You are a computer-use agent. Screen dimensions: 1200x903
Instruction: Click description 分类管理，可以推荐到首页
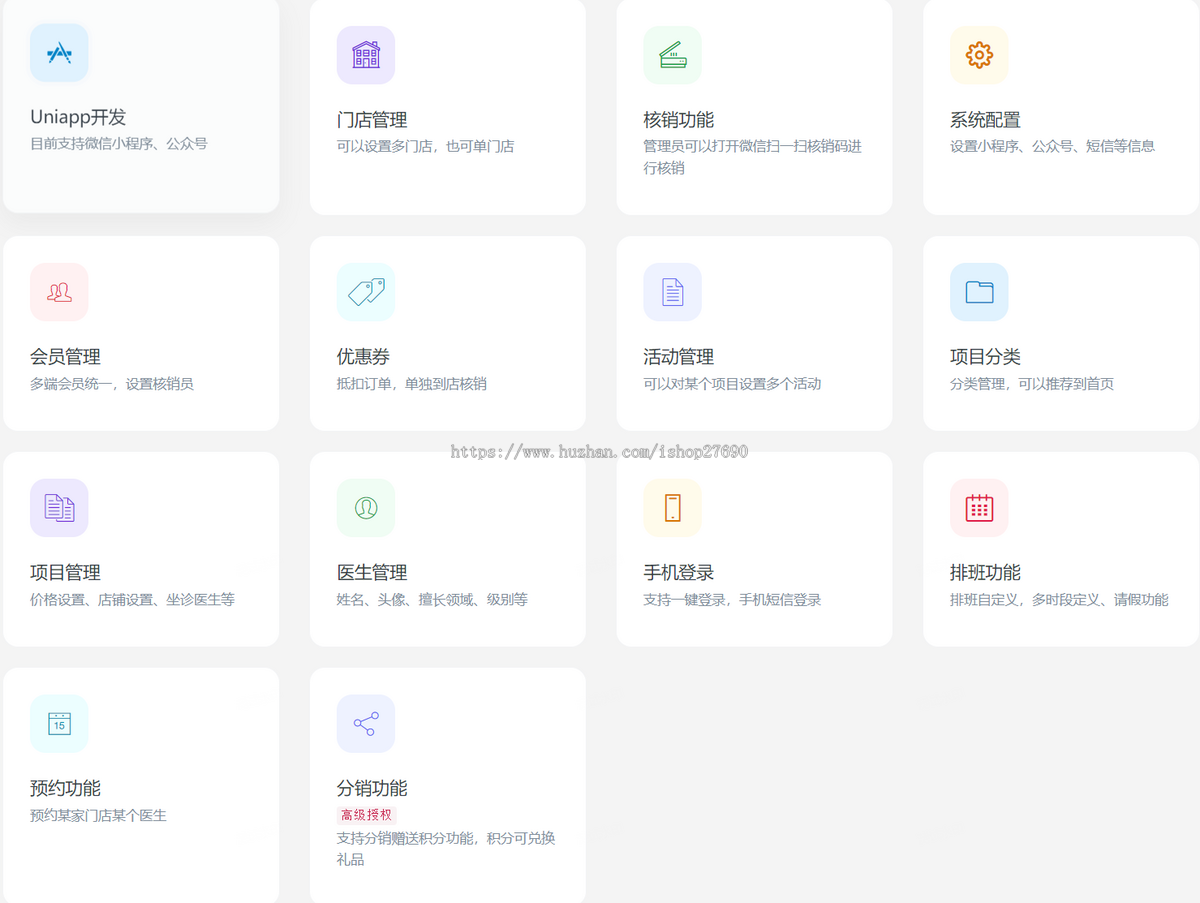click(x=1032, y=384)
